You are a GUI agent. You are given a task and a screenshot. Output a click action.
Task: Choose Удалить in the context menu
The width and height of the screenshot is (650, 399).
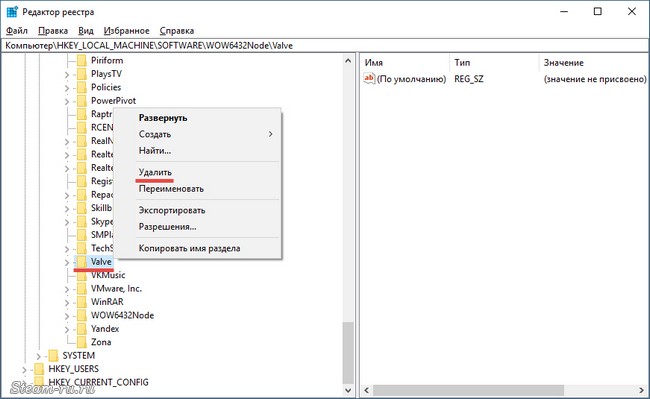pos(198,172)
